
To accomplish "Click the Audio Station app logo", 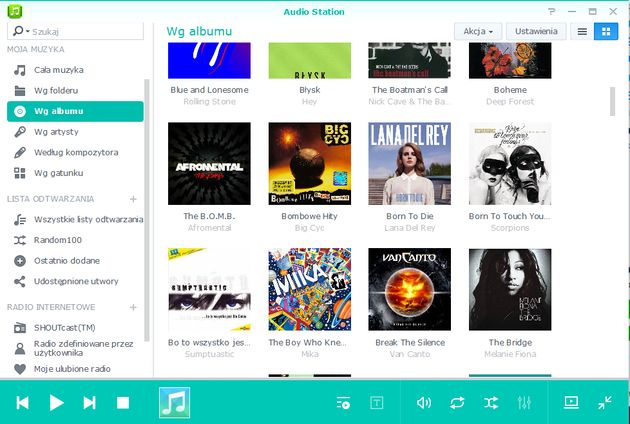I will point(15,11).
